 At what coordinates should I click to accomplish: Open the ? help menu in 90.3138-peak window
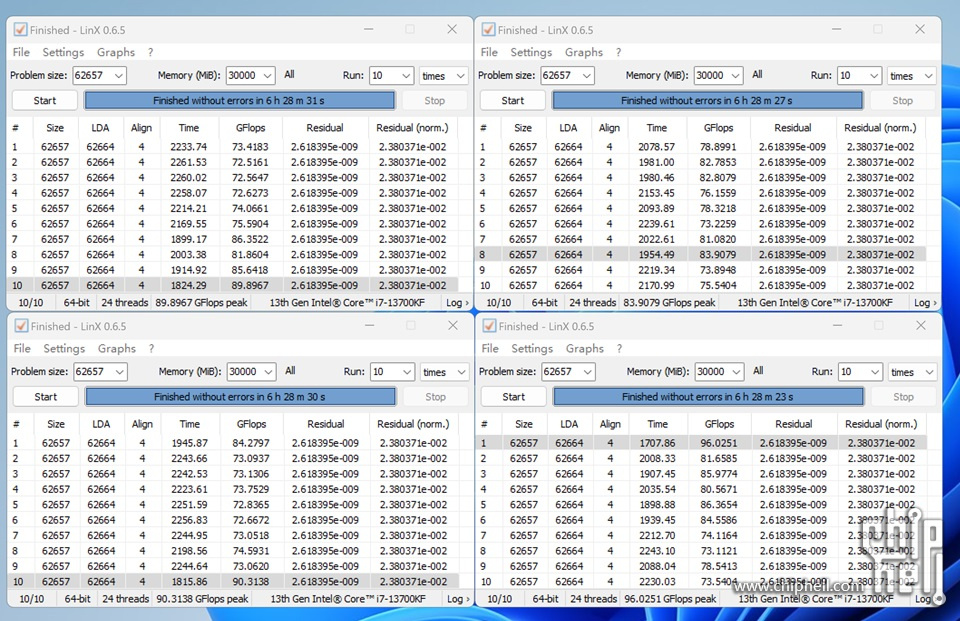151,348
